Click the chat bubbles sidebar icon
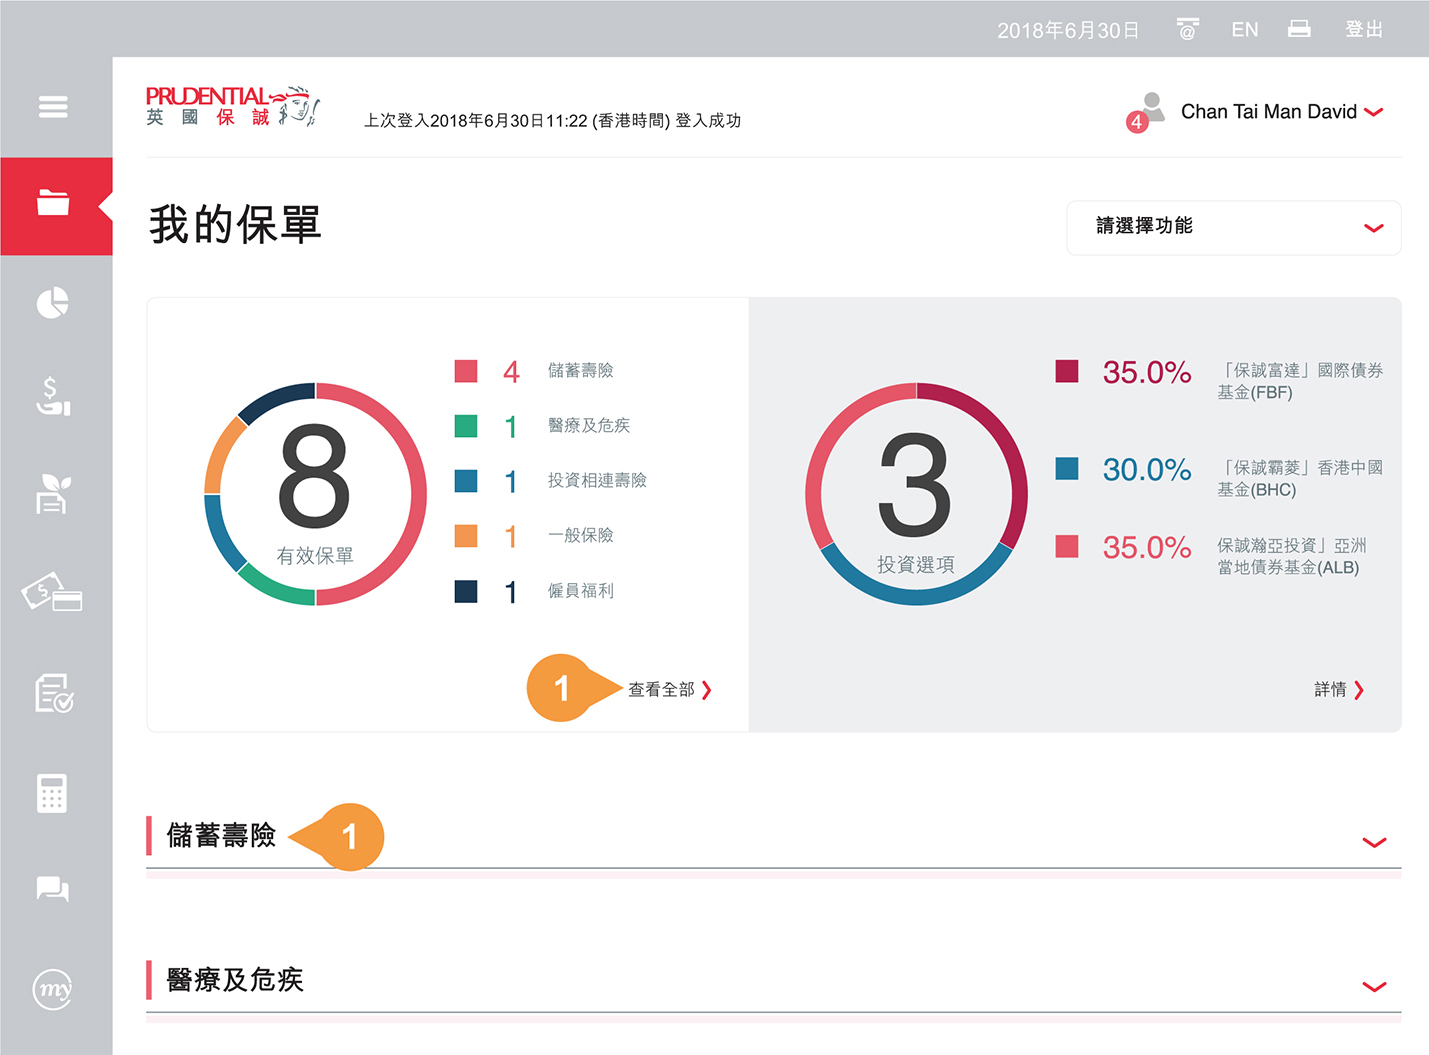 tap(53, 889)
